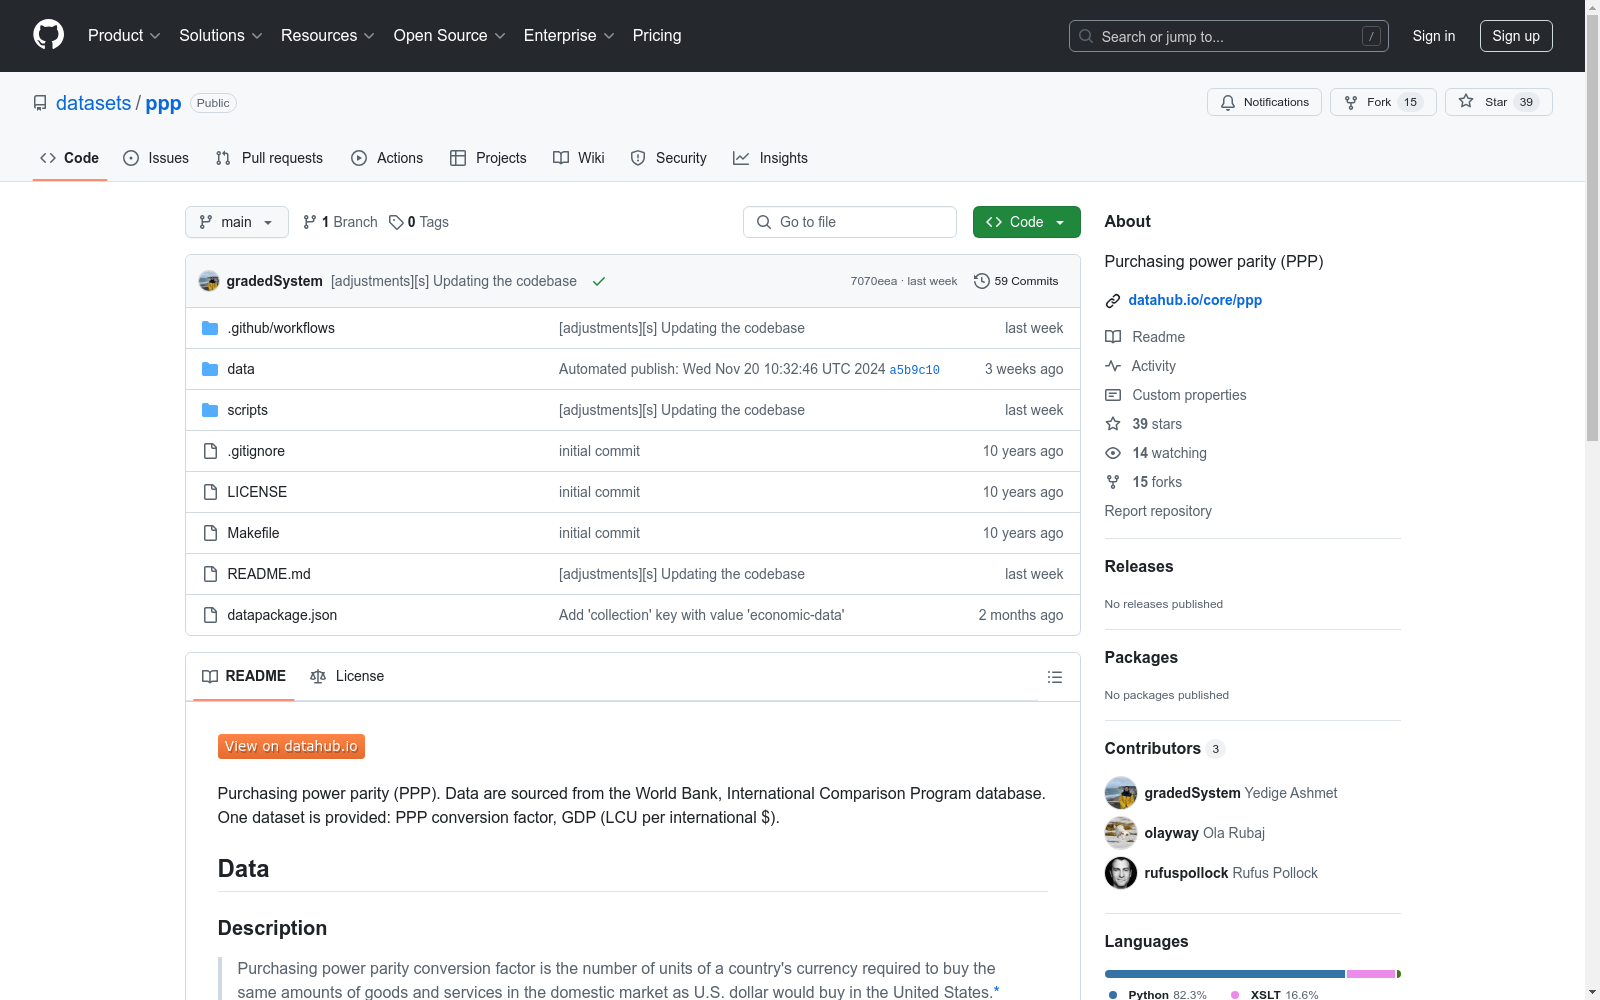1600x1000 pixels.
Task: Open the main branch selector dropdown
Action: (x=237, y=222)
